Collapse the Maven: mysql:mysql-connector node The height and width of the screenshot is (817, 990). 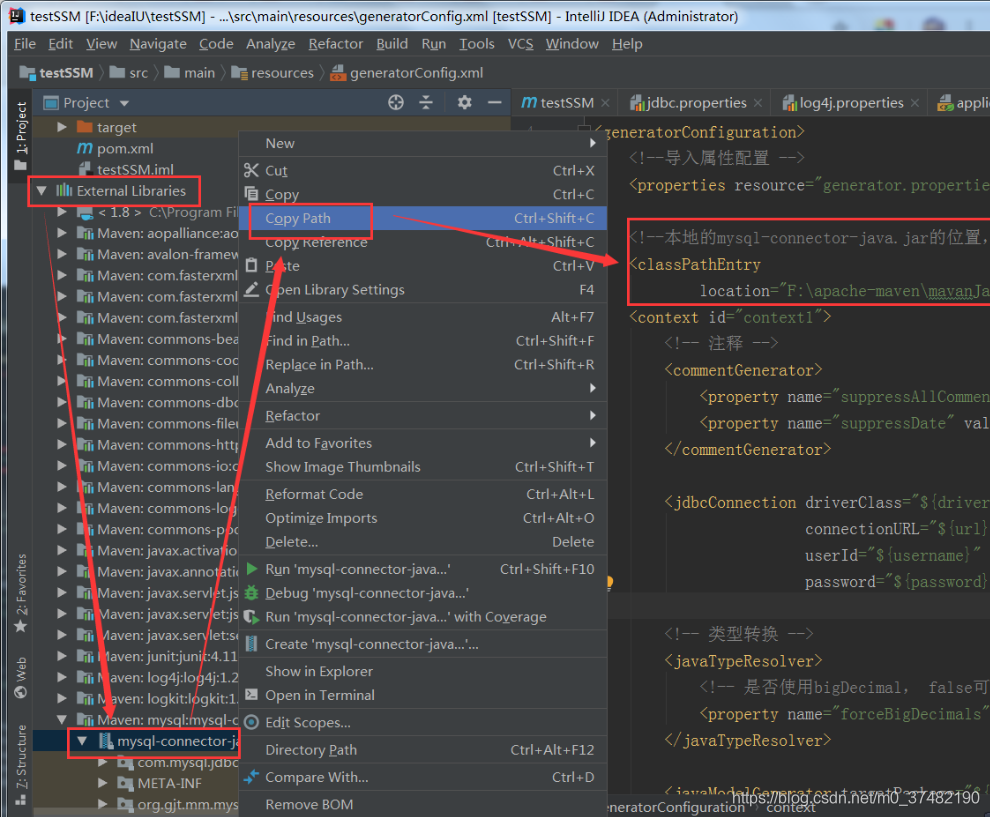coord(62,719)
